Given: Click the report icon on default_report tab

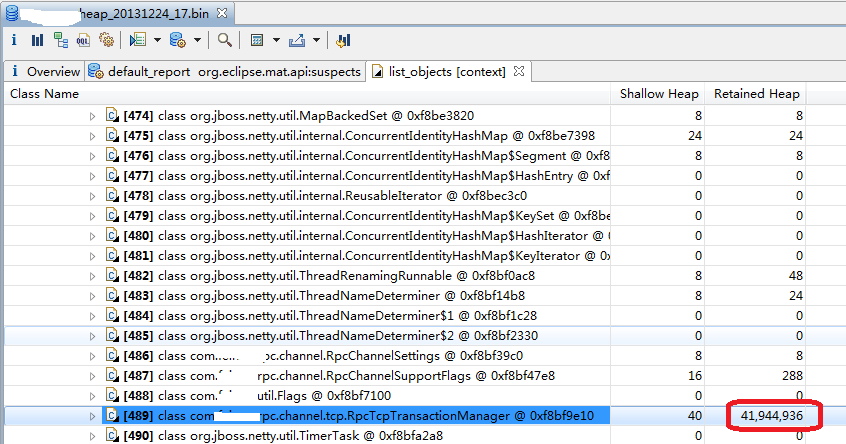Looking at the screenshot, I should tap(95, 71).
